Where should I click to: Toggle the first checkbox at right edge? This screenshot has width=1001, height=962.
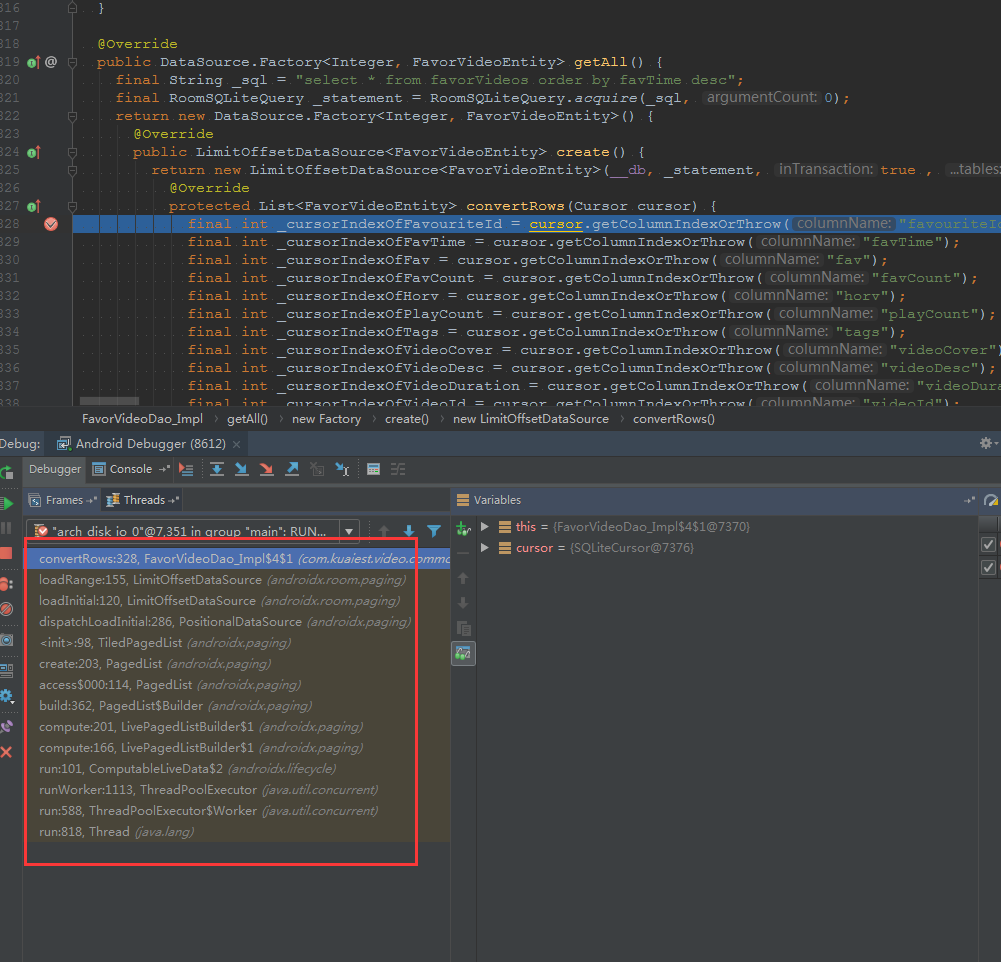[x=988, y=544]
